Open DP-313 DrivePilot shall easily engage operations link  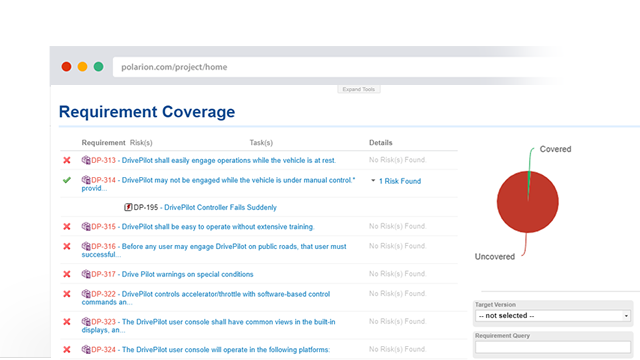213,160
